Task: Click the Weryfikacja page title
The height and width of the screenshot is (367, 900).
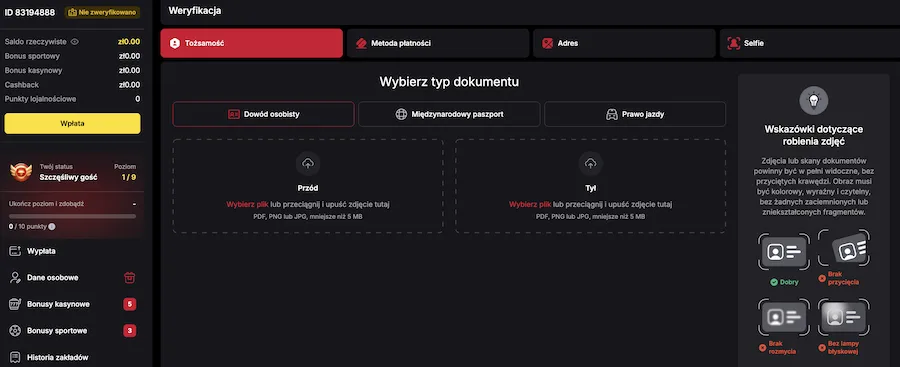Action: [x=195, y=10]
